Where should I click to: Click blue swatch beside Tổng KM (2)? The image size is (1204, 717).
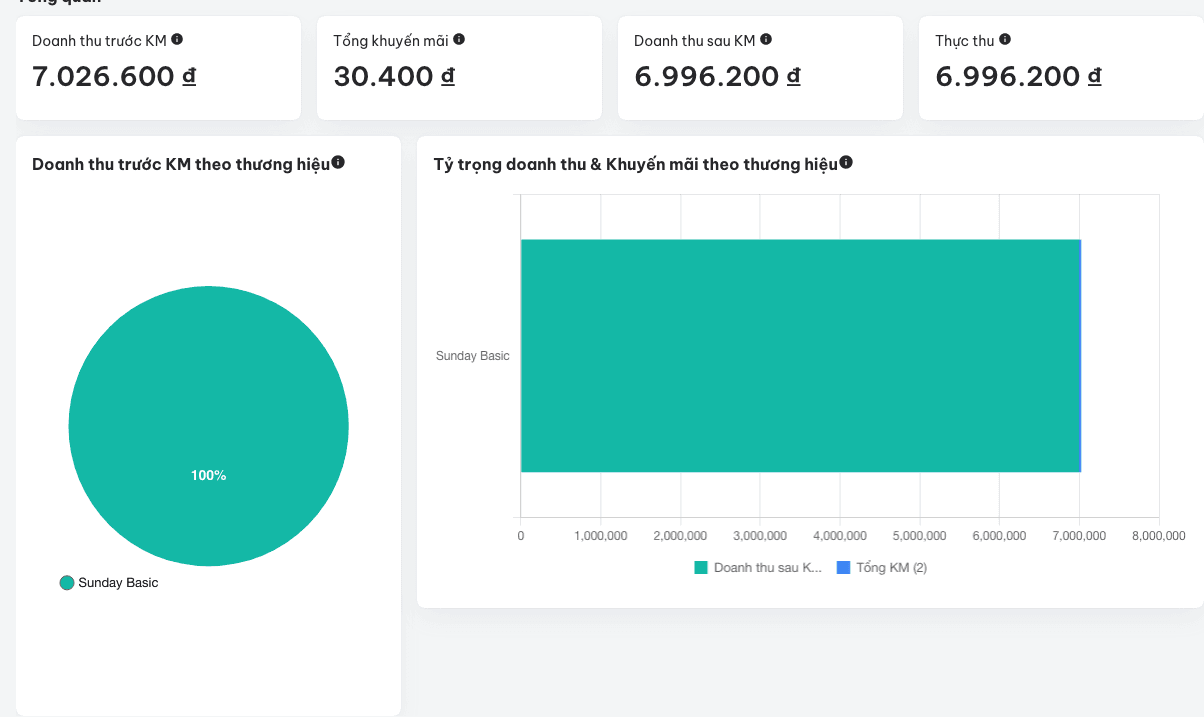point(843,568)
